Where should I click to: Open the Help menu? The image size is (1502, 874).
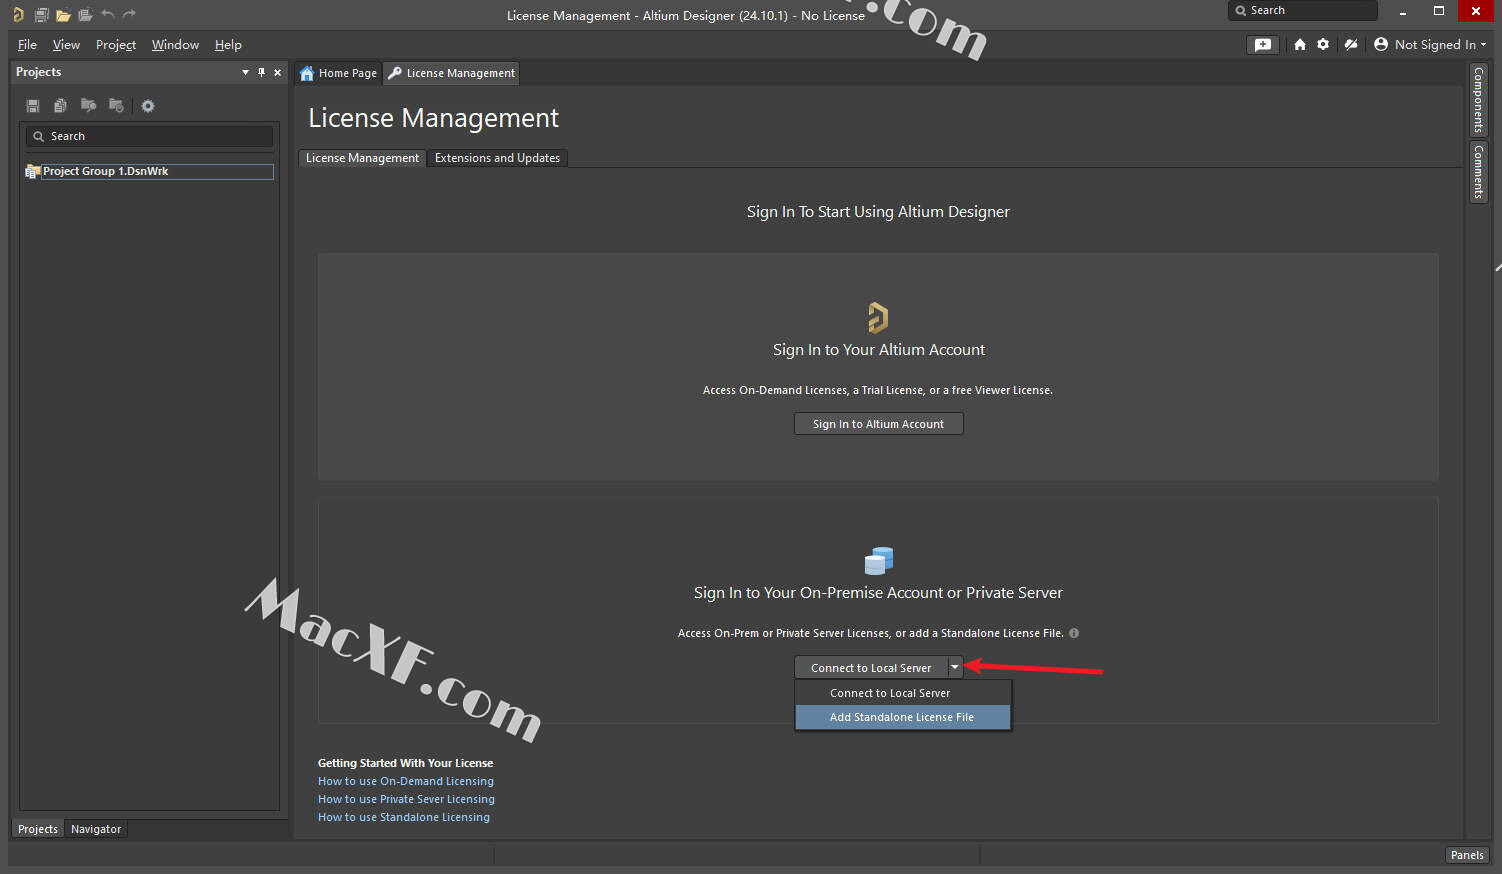pos(228,44)
